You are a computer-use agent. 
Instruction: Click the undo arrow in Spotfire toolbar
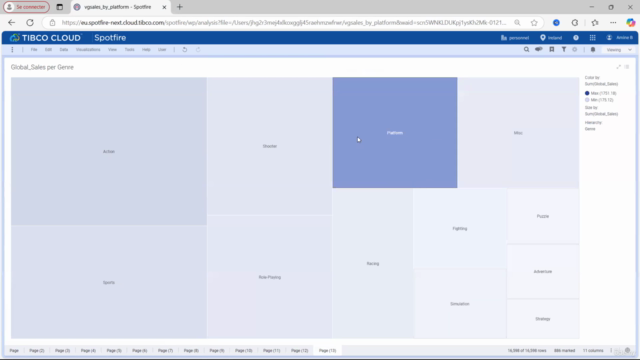(184, 49)
